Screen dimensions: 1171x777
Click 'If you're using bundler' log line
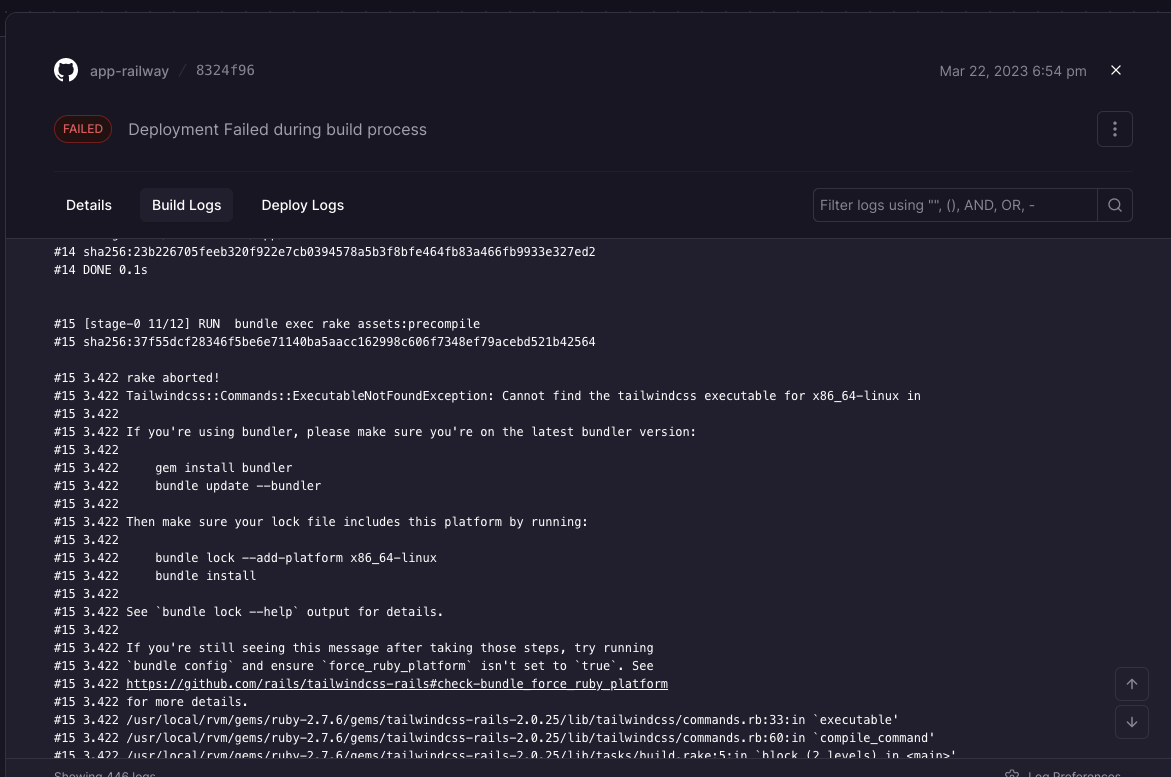point(375,432)
